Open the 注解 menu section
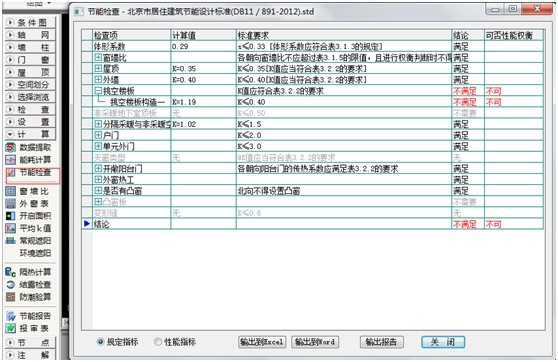Viewport: 558px width, 362px height. (30, 355)
